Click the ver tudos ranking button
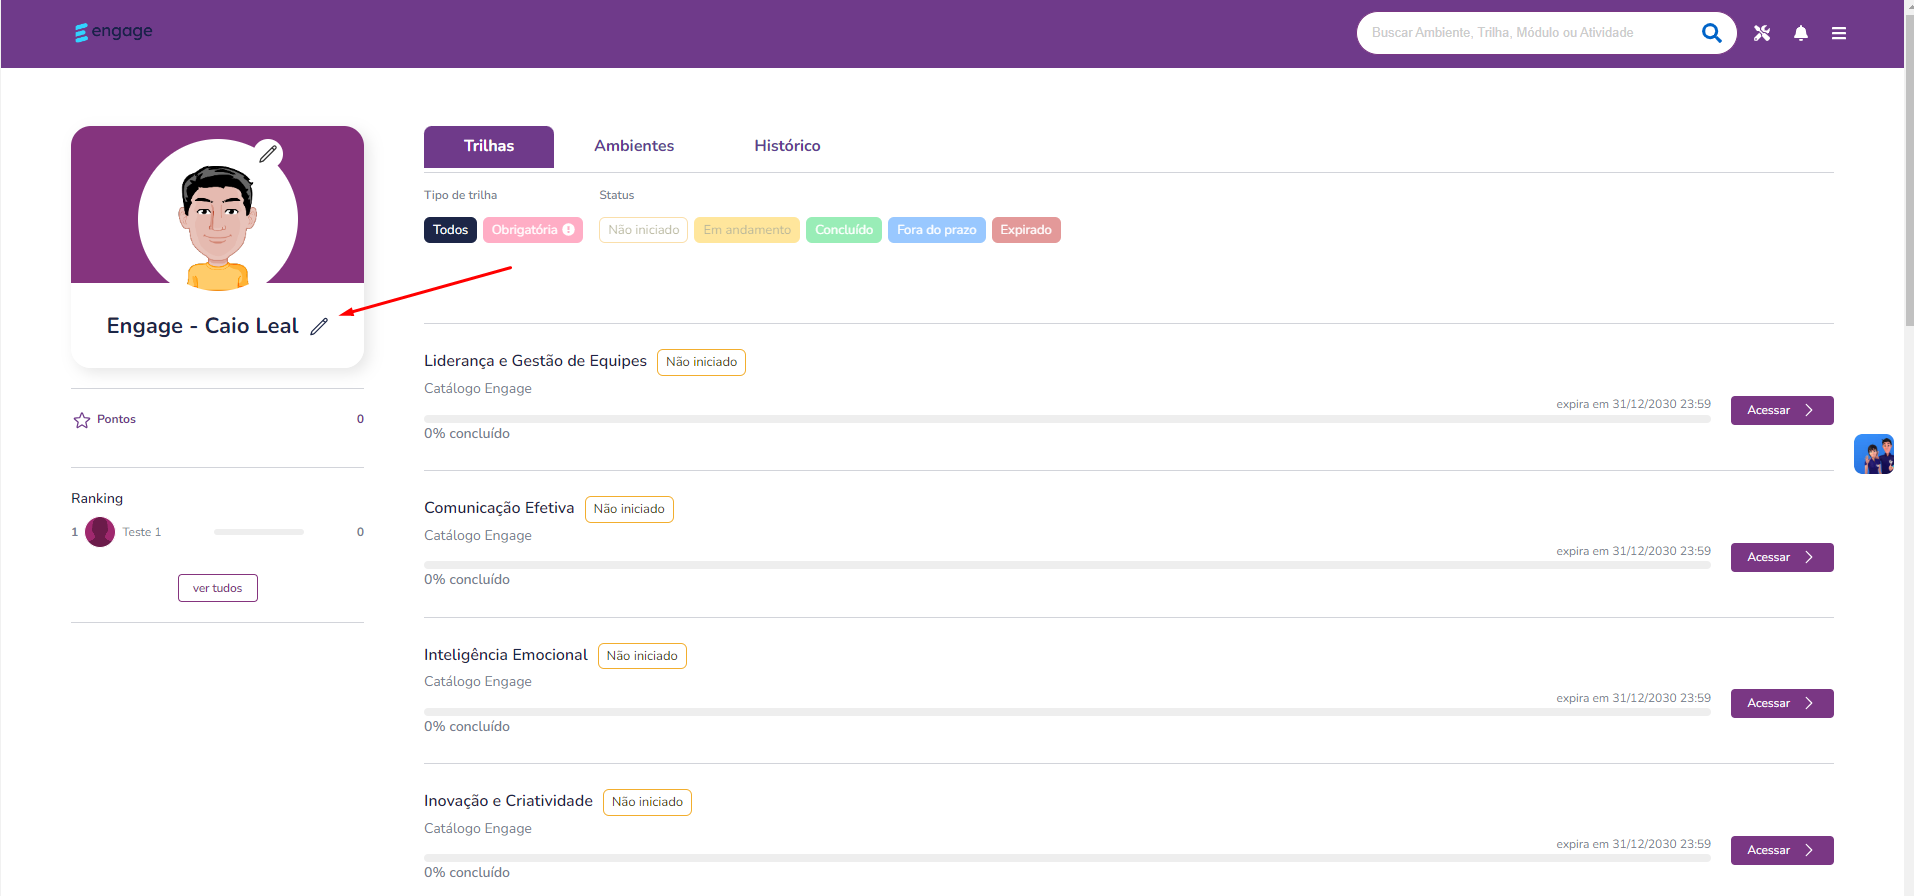1914x896 pixels. (218, 588)
